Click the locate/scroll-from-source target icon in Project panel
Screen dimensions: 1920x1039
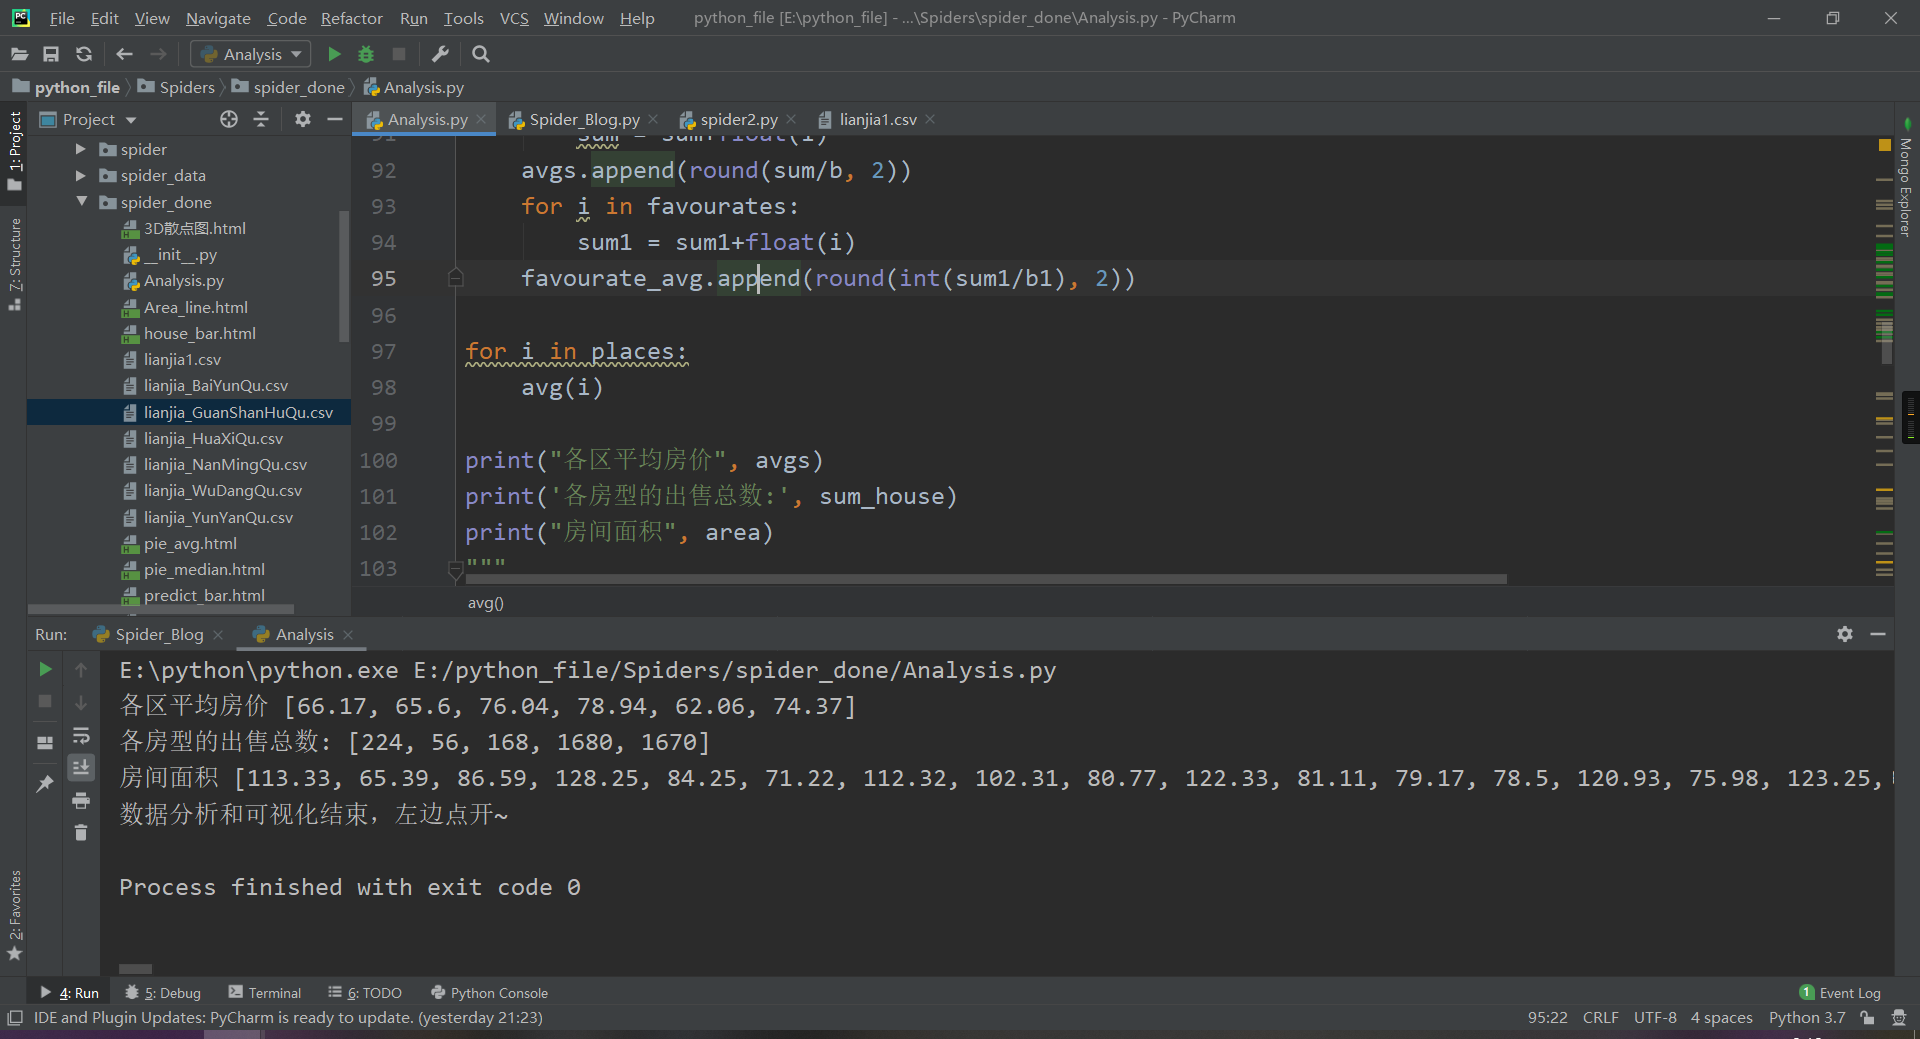point(229,119)
